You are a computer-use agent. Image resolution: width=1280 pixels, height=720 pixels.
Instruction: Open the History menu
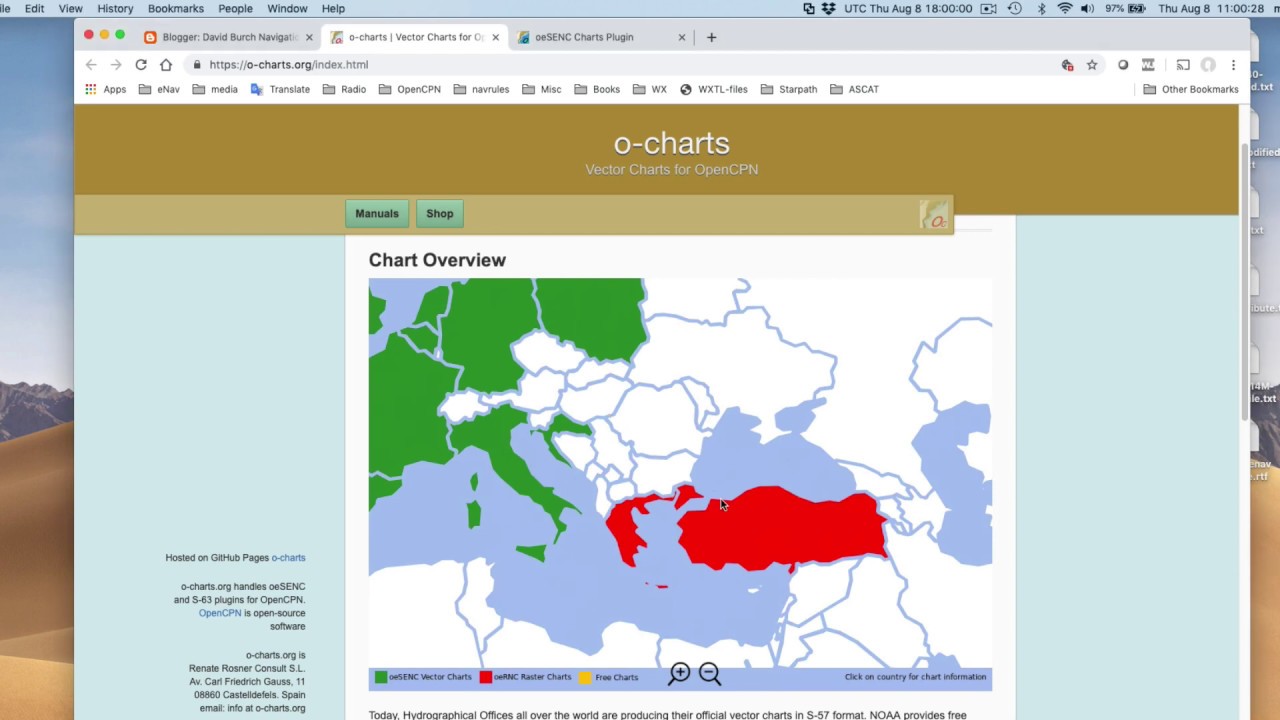(x=115, y=8)
